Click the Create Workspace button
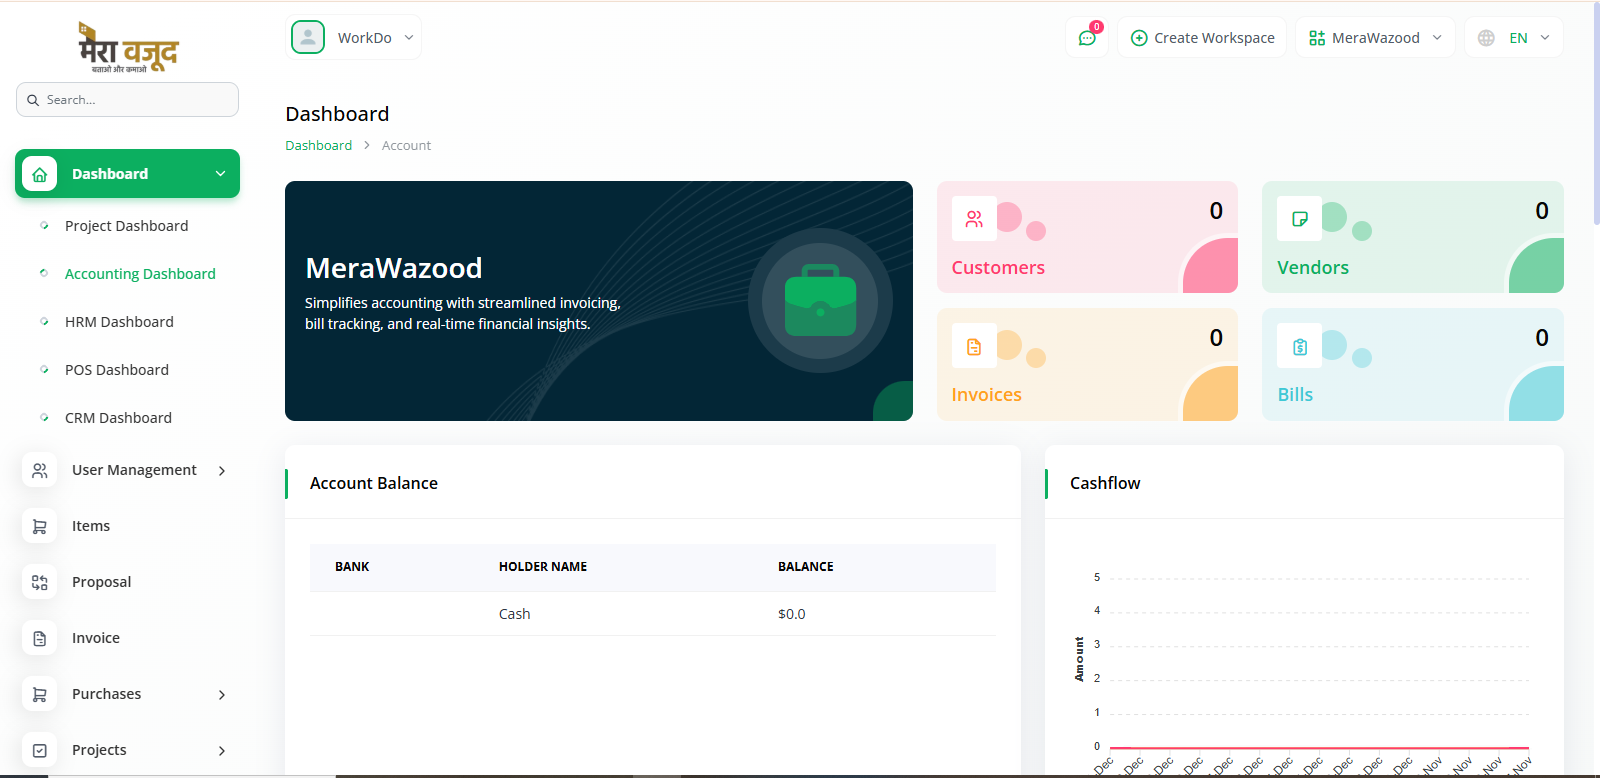1600x778 pixels. pos(1202,38)
